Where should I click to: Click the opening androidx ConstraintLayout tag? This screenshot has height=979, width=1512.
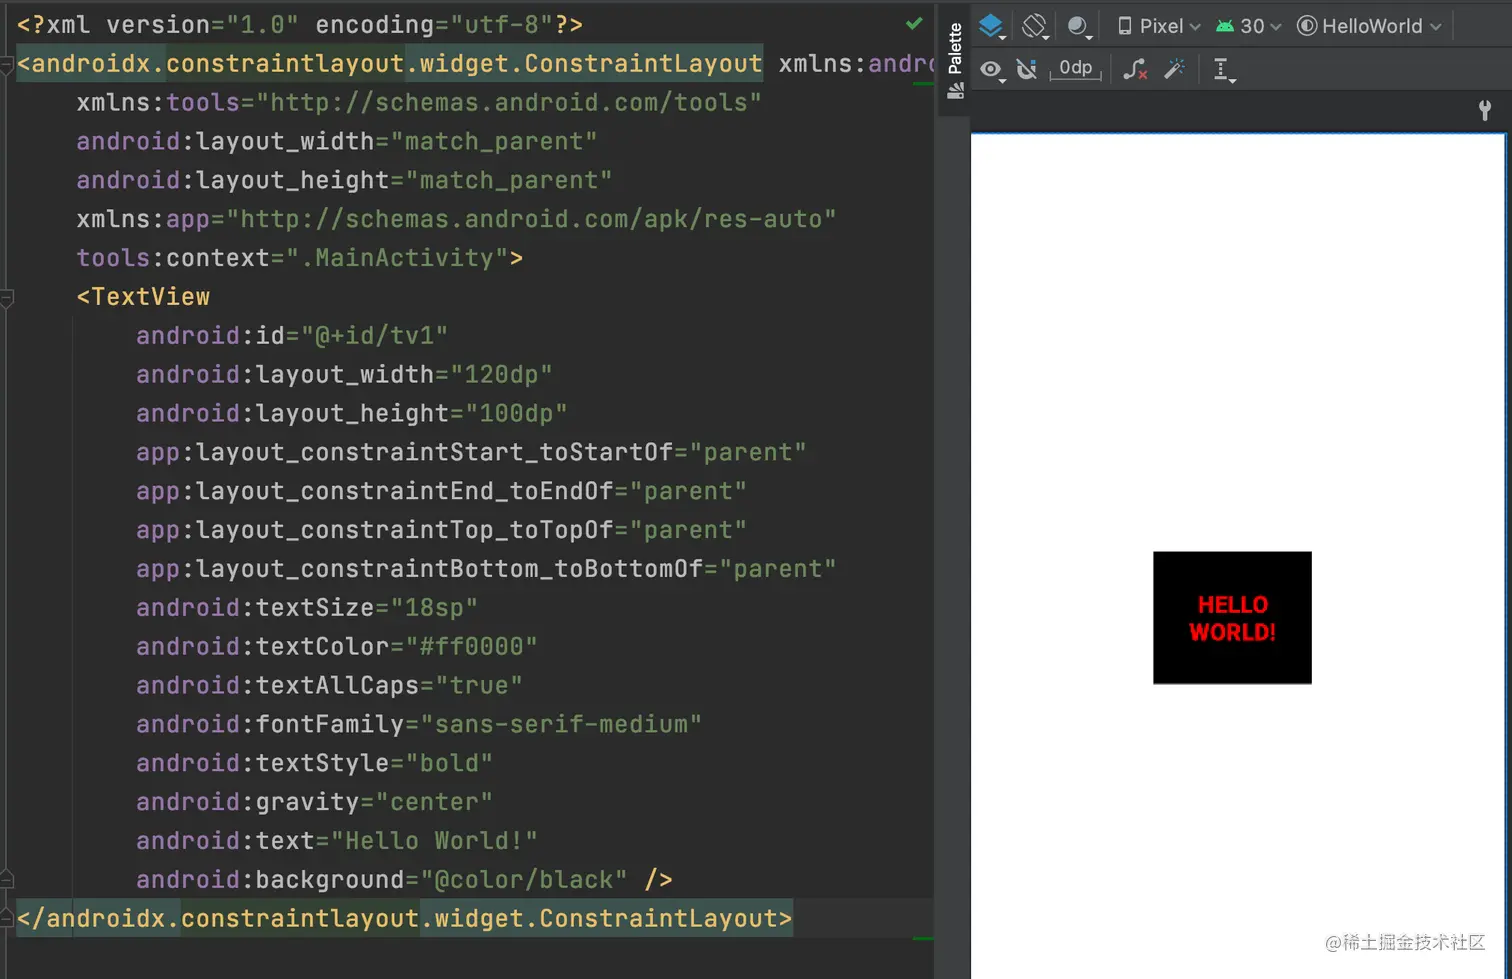click(x=389, y=64)
